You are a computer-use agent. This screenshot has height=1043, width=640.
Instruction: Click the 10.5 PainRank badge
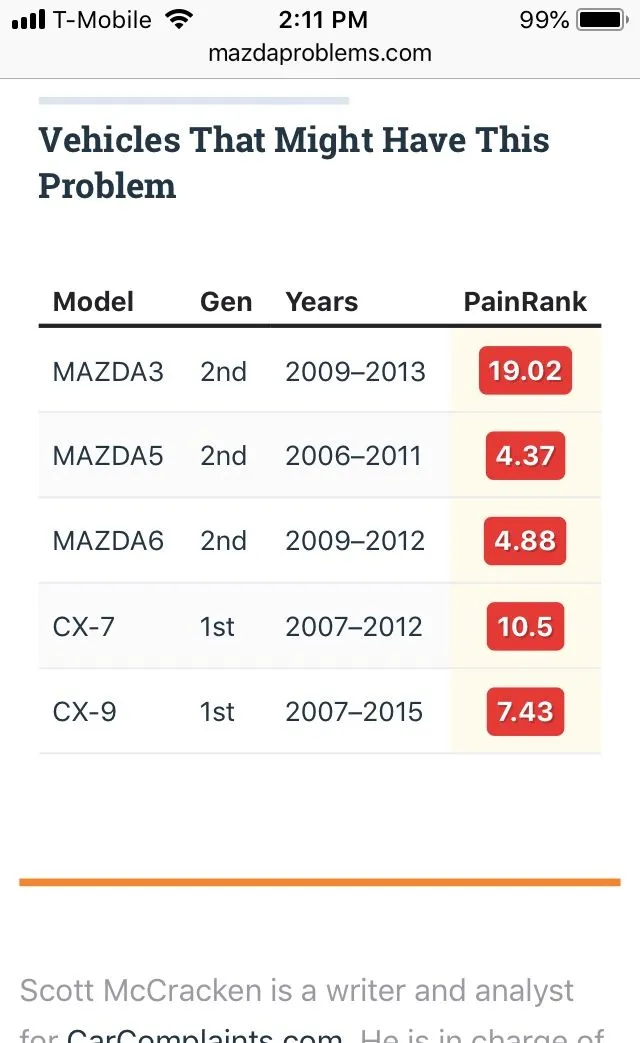coord(525,627)
